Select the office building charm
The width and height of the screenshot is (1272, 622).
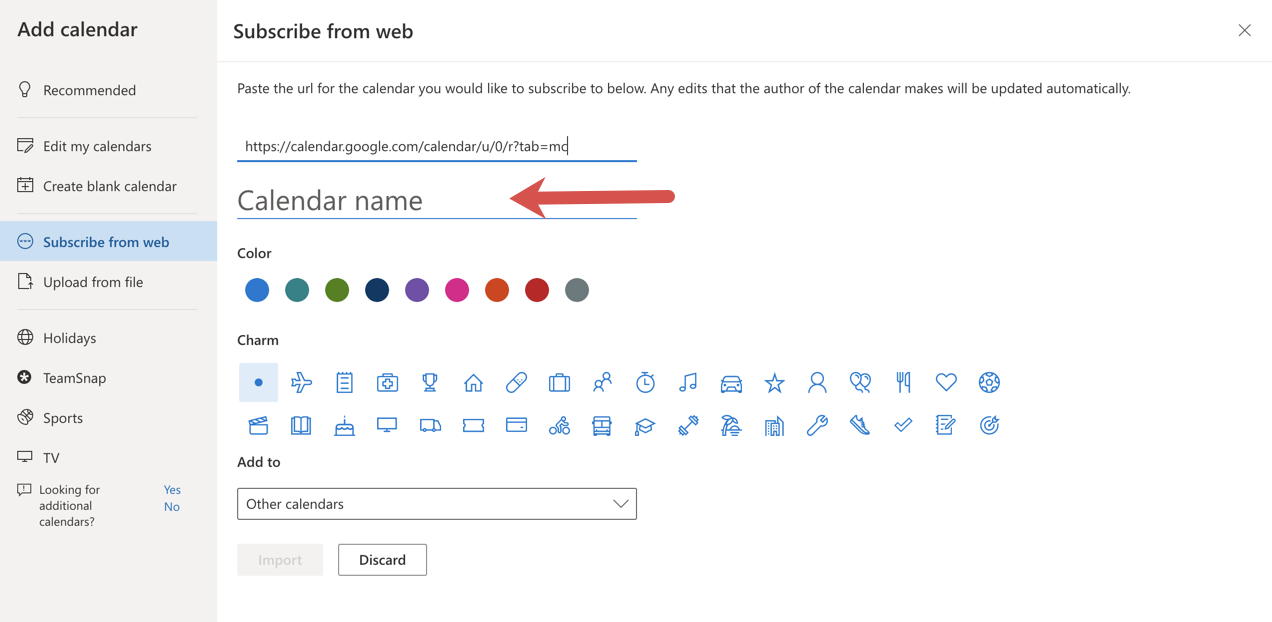coord(774,425)
